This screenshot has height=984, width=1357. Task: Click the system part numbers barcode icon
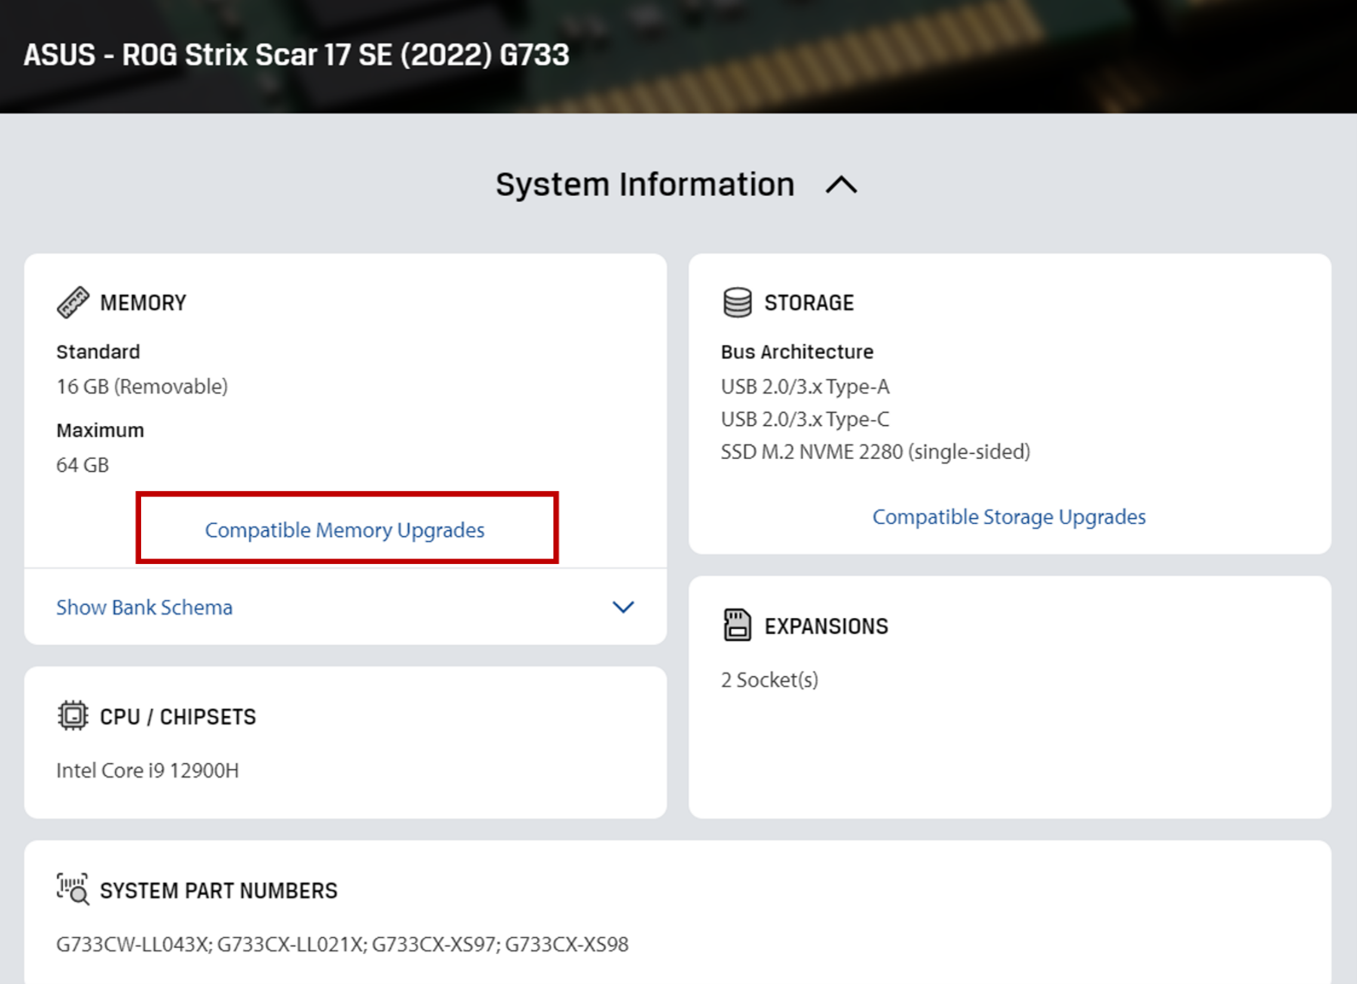pyautogui.click(x=73, y=889)
